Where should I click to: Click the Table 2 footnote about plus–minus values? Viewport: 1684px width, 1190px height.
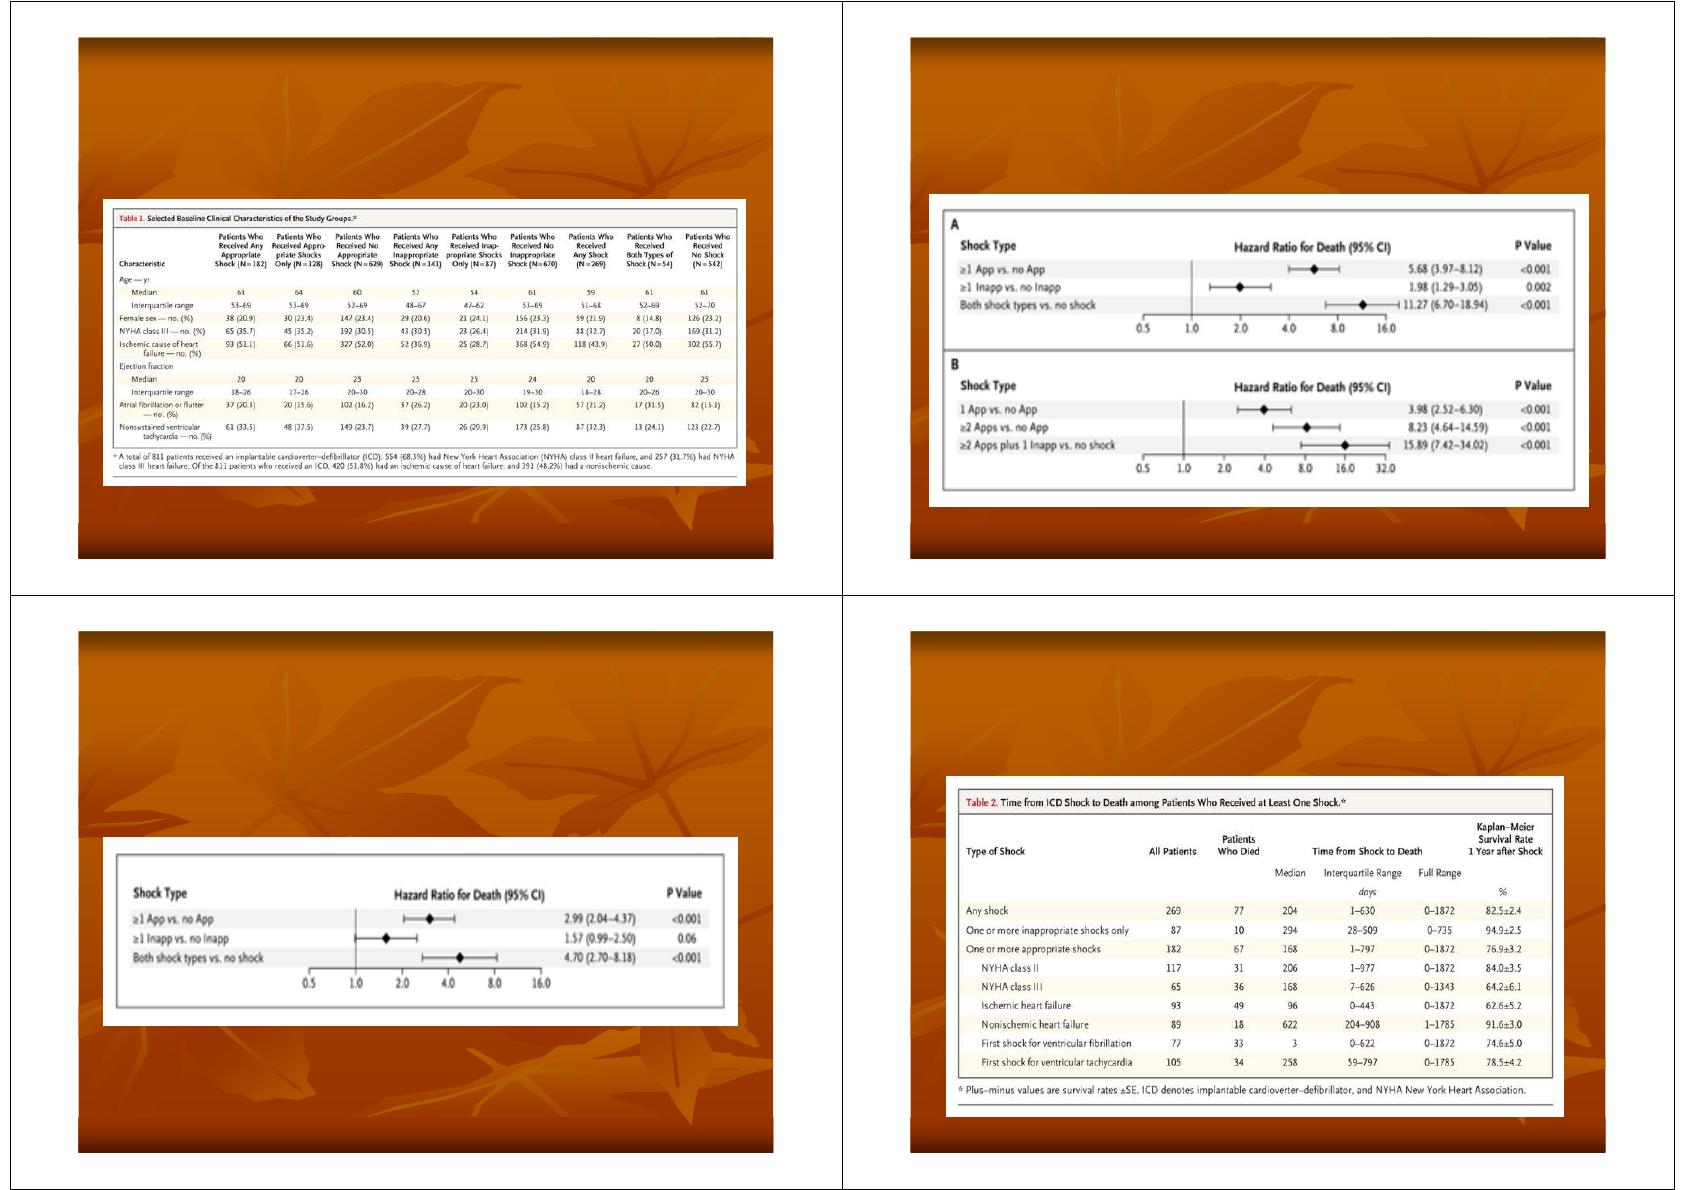pos(1241,1090)
